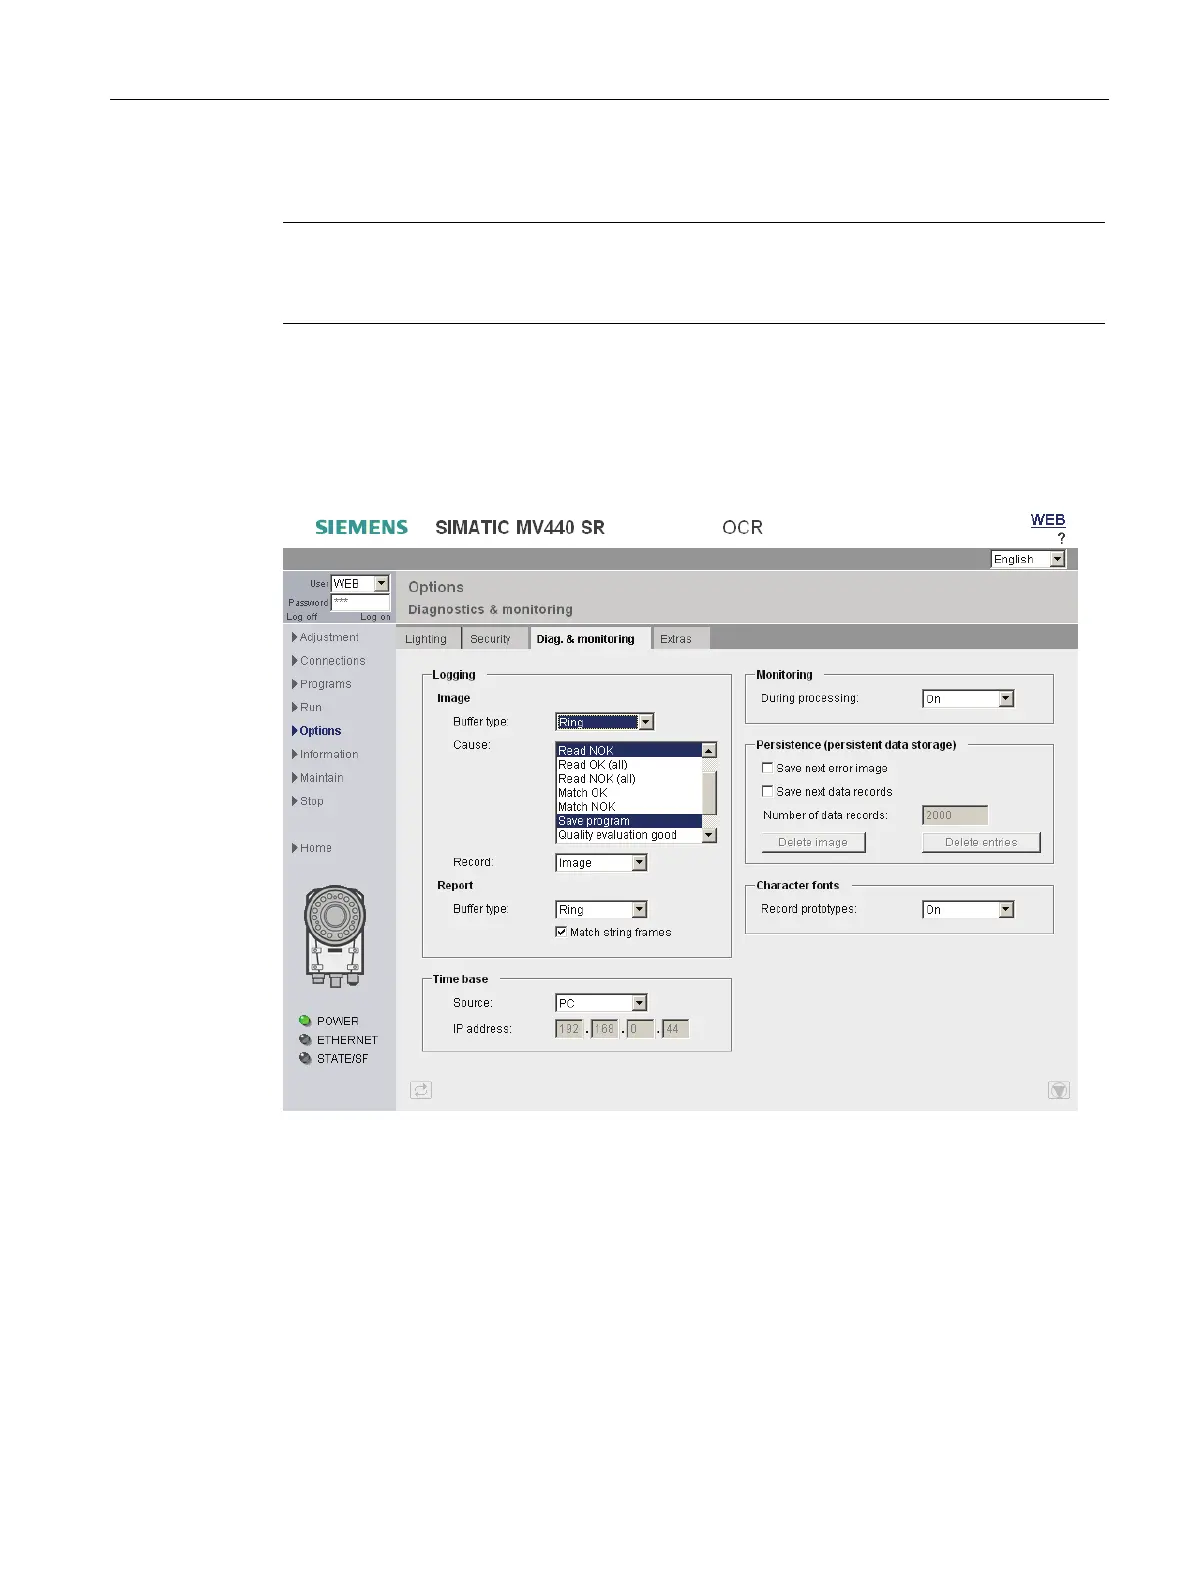
Task: Click the POWER status LED
Action: (305, 1021)
